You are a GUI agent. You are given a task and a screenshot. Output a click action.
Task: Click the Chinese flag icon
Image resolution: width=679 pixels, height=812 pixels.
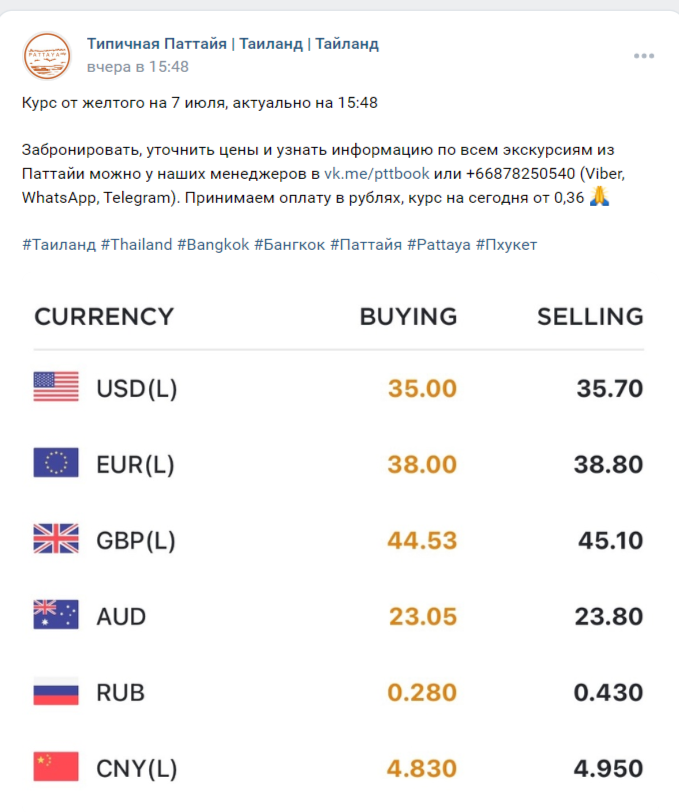point(56,766)
